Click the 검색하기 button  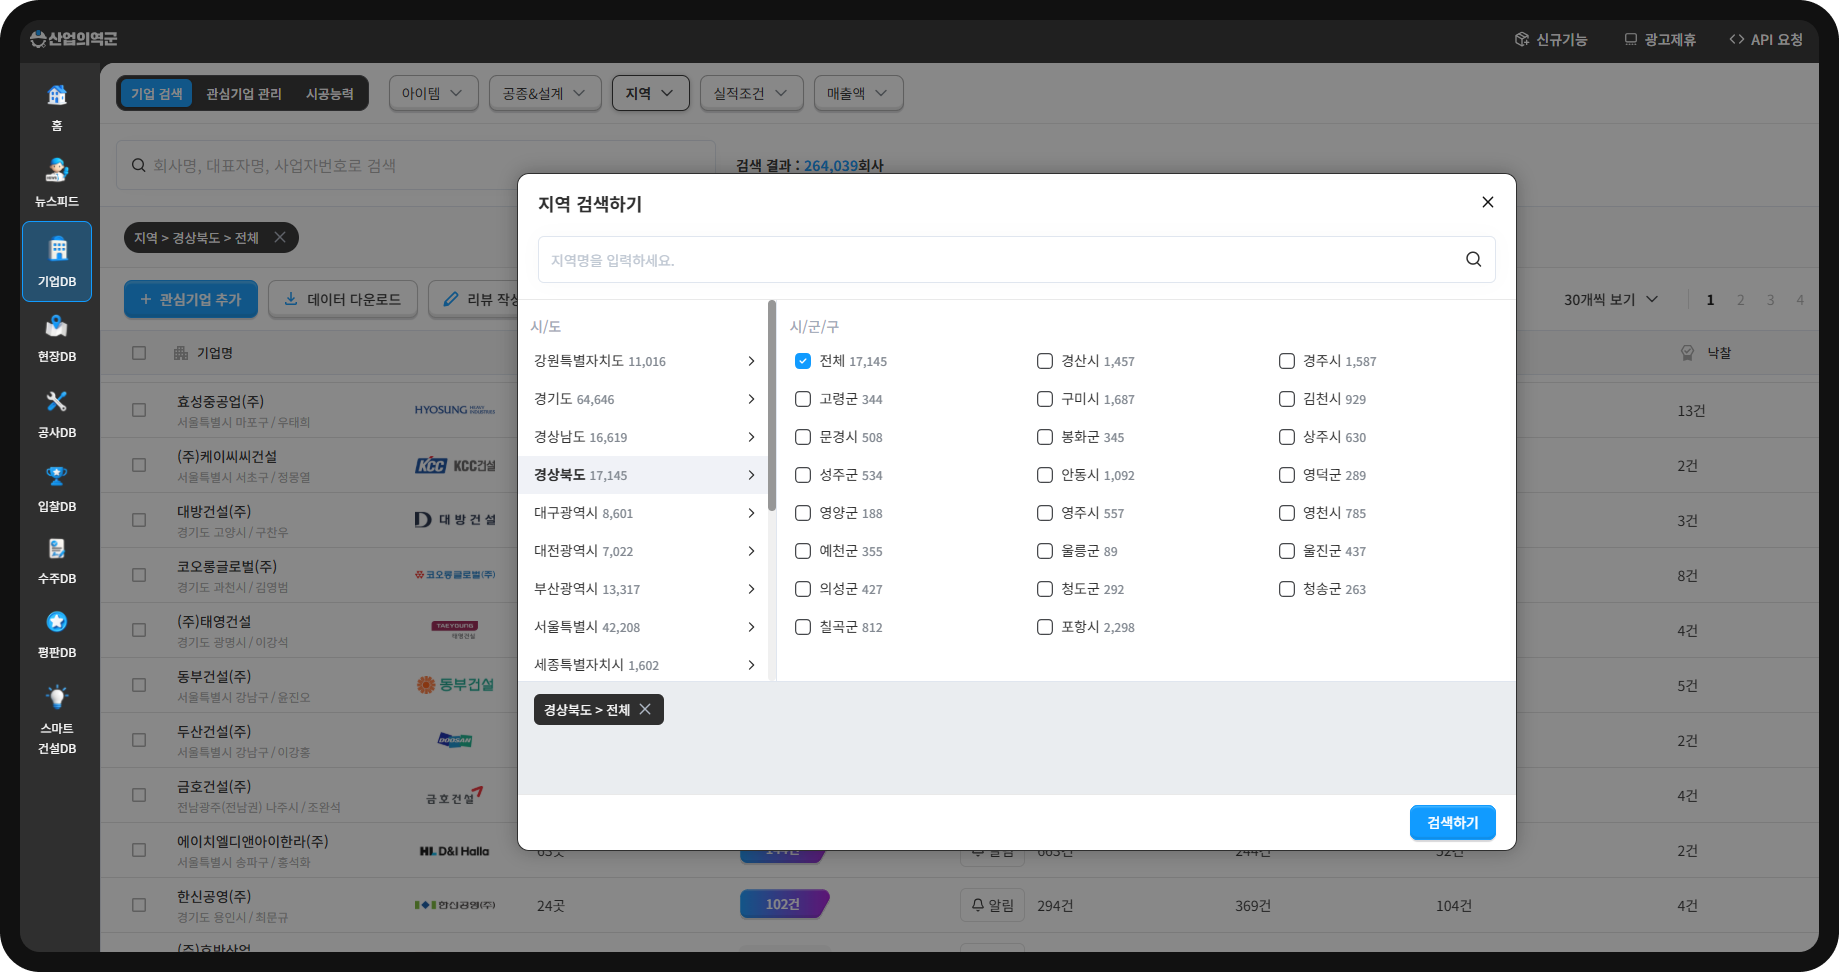(1453, 822)
